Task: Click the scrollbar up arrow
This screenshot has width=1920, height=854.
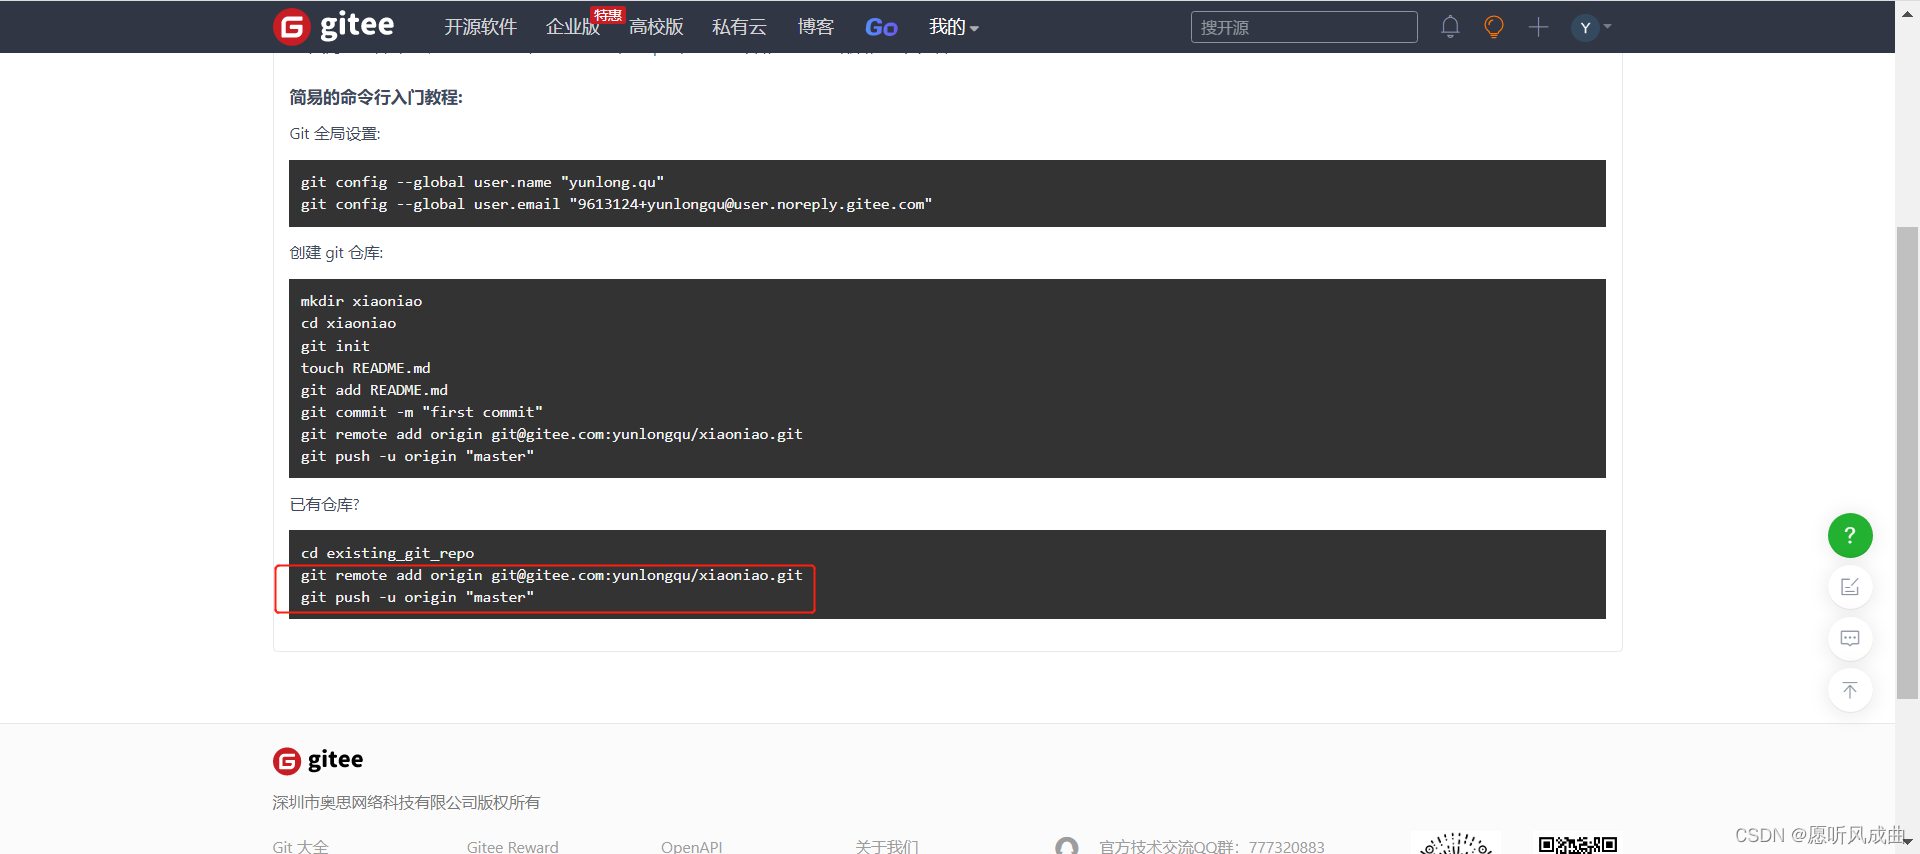Action: (x=1907, y=12)
